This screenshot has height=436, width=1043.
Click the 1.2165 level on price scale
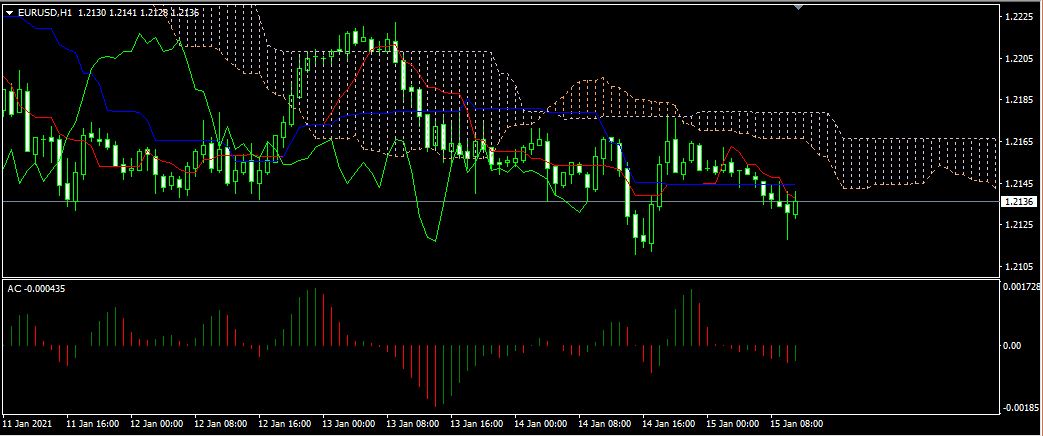tap(1020, 142)
